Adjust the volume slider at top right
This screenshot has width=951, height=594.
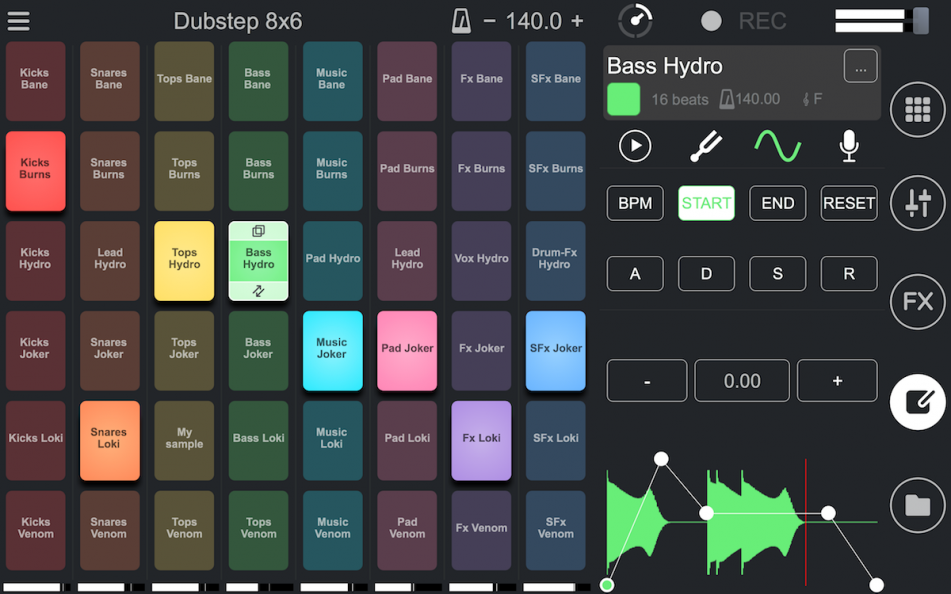point(880,20)
